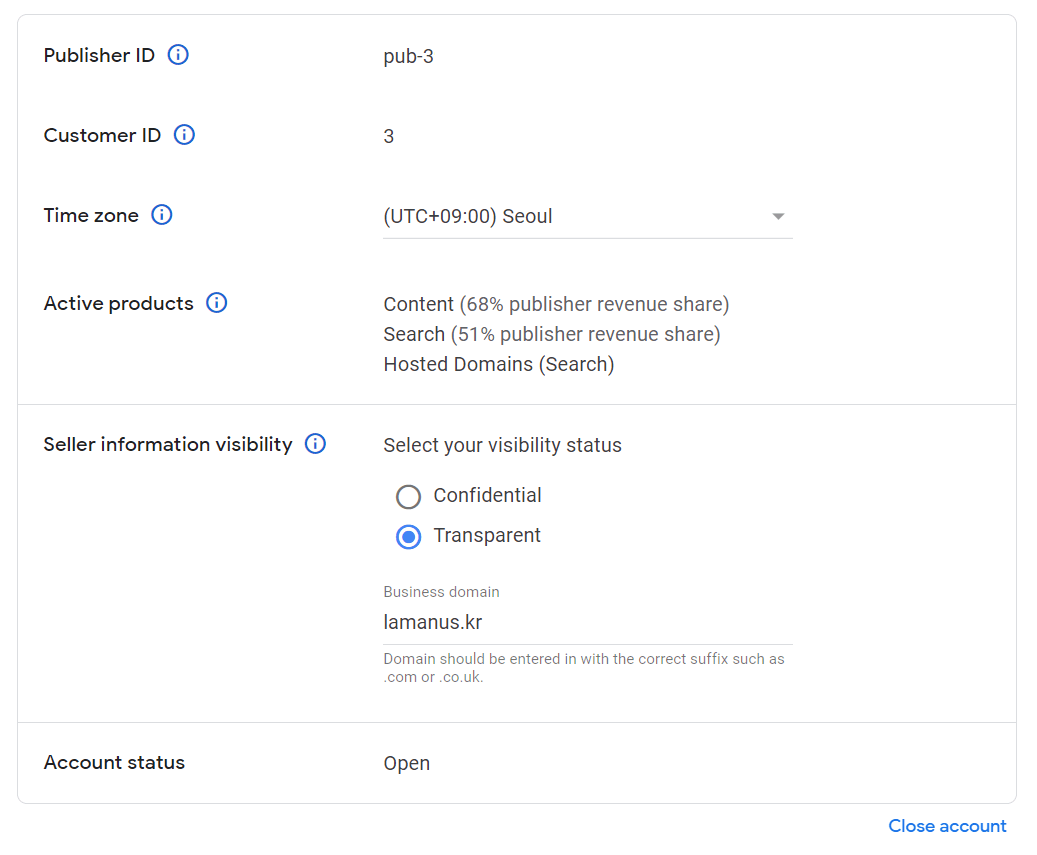Select the Transparent radio button
This screenshot has height=855, width=1037.
click(408, 536)
